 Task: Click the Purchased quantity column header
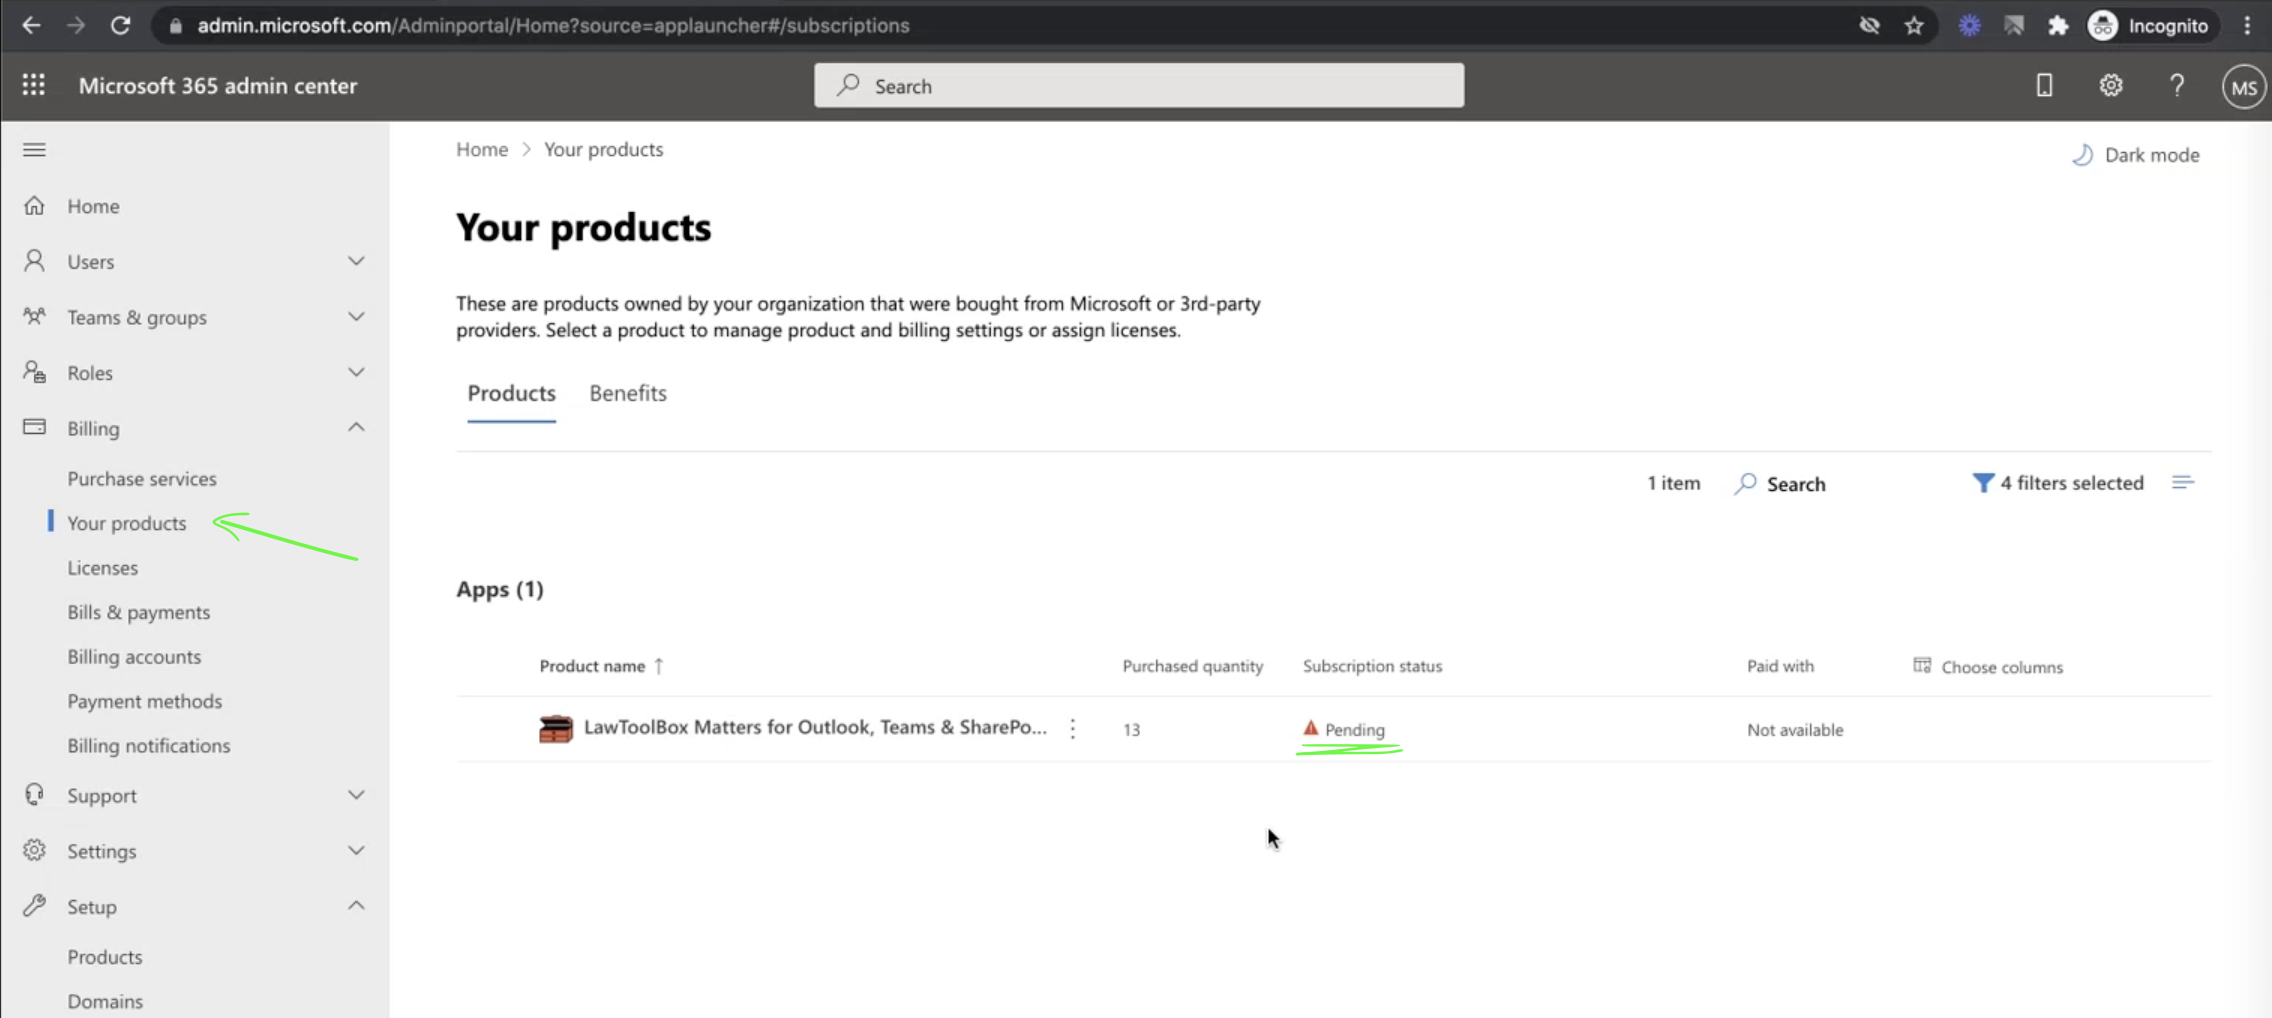[x=1192, y=666]
